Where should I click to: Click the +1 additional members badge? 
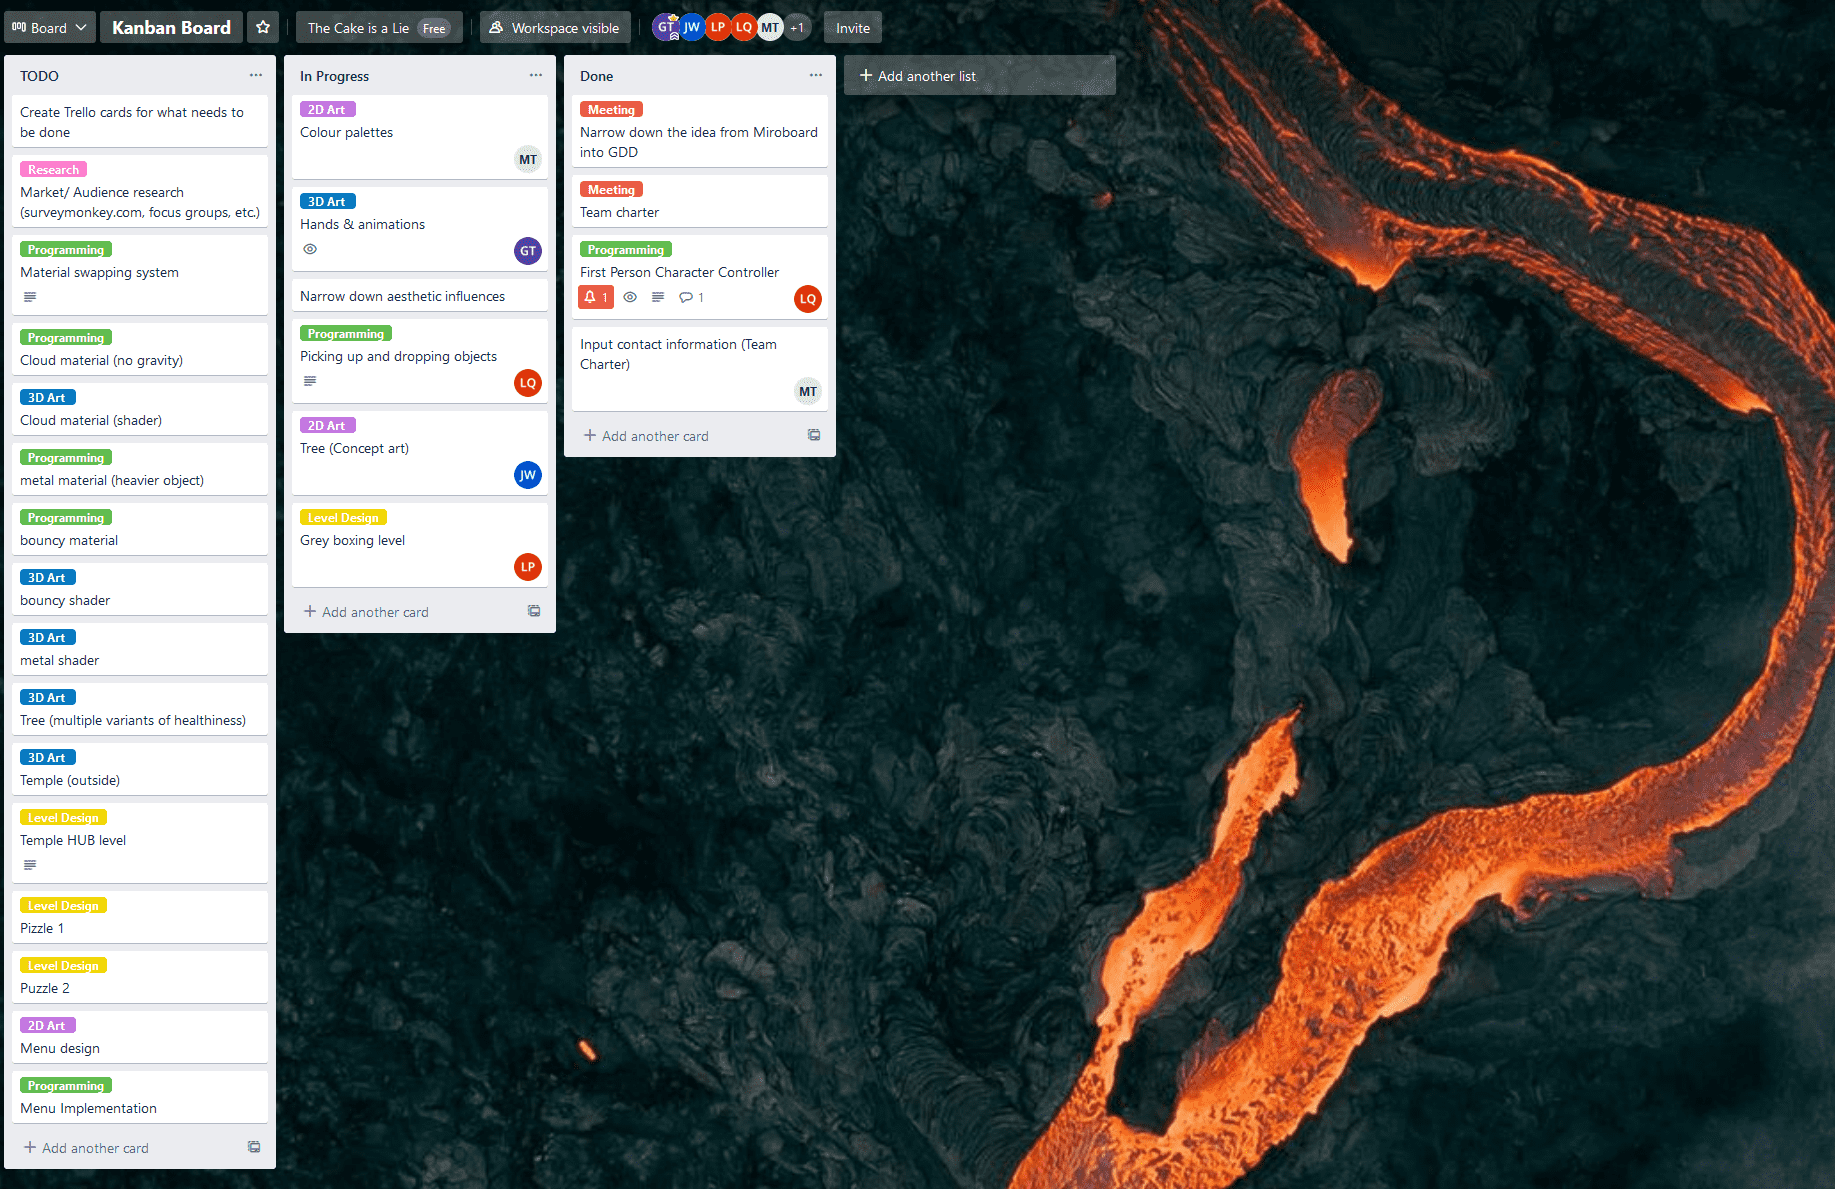[x=797, y=28]
